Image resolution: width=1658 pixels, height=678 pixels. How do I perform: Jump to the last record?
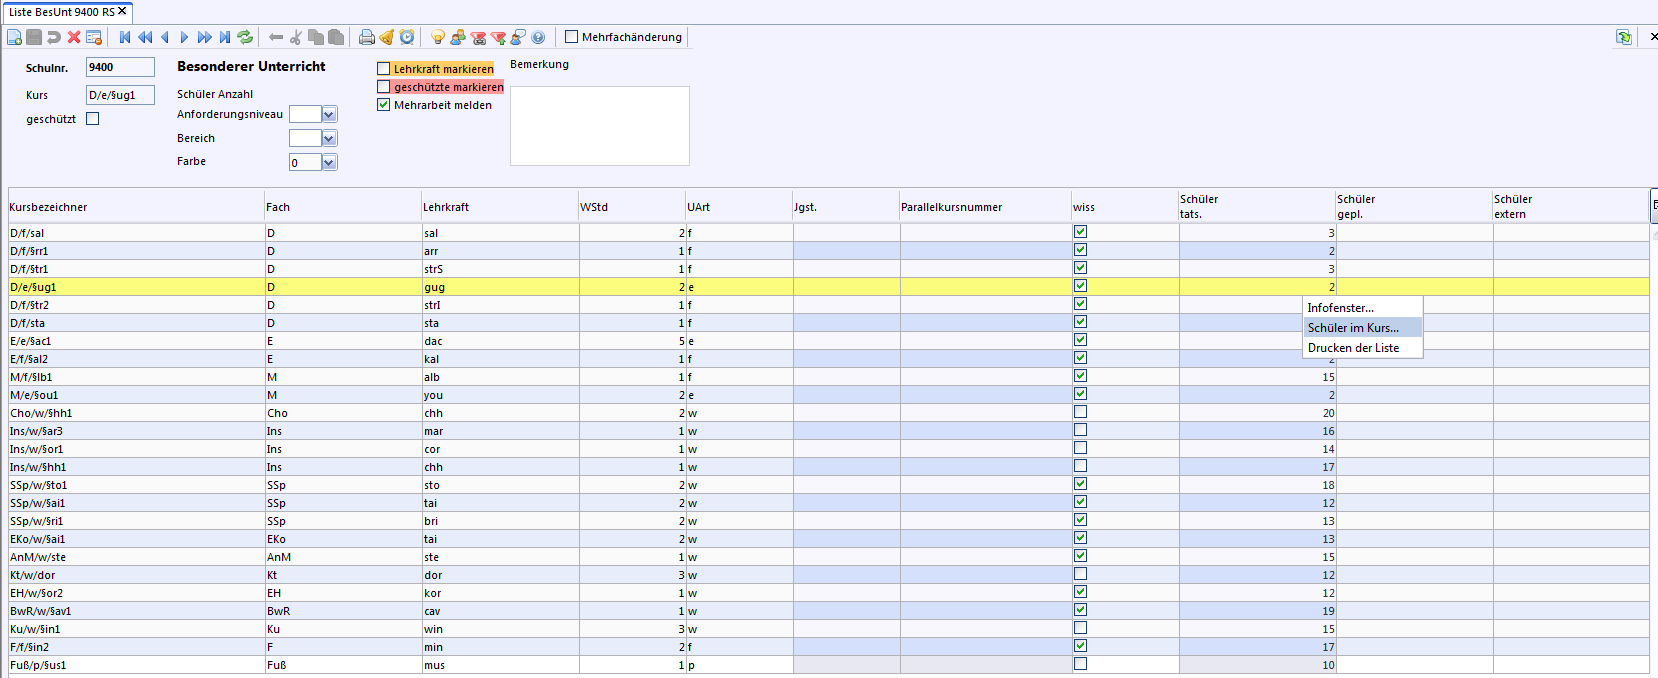click(x=225, y=37)
